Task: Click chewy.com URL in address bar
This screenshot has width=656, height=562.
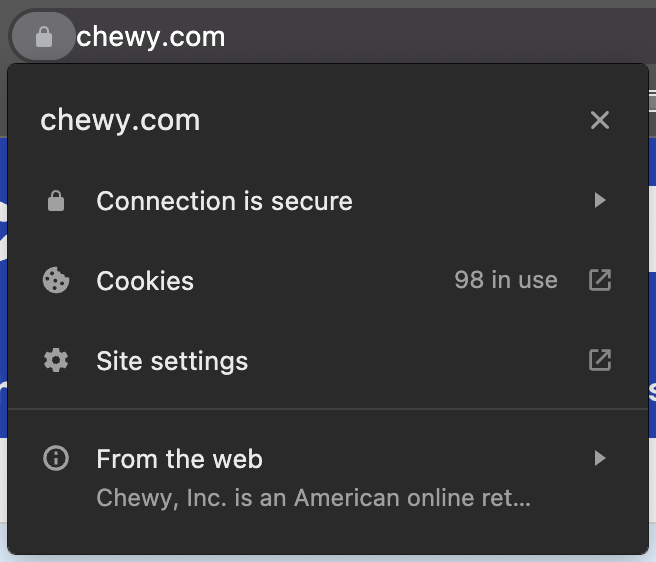Action: 151,37
